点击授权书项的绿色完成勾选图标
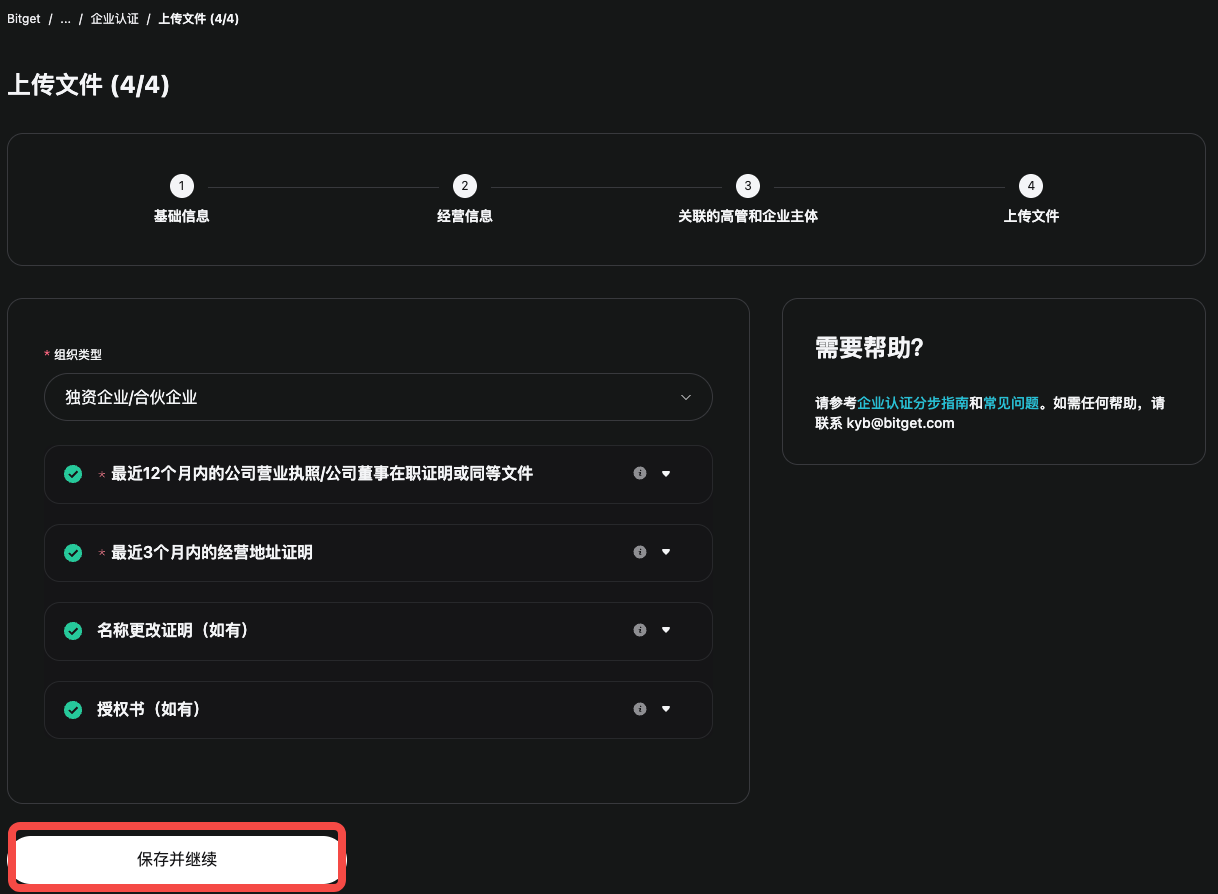This screenshot has width=1218, height=894. tap(73, 709)
